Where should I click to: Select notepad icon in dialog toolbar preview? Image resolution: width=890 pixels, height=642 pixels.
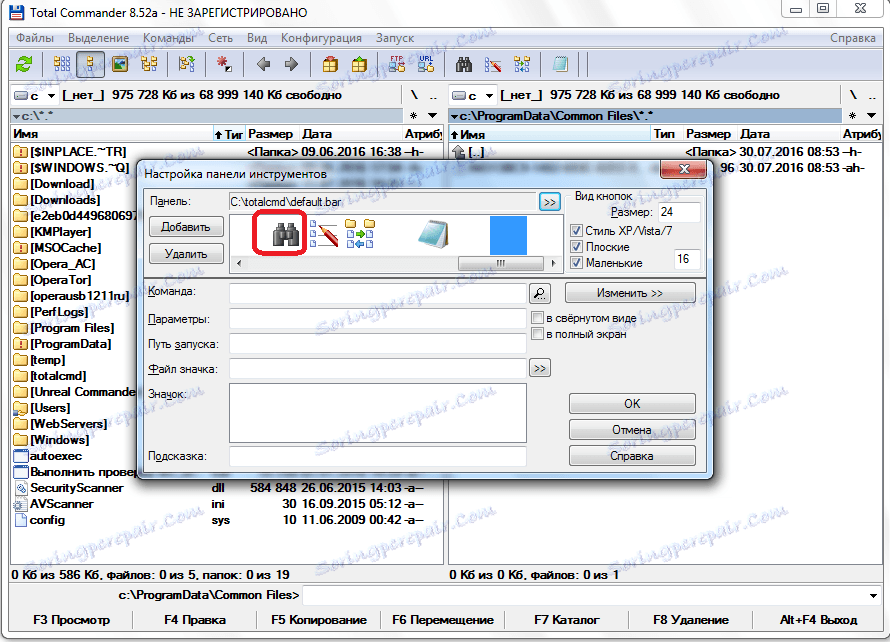(x=433, y=234)
